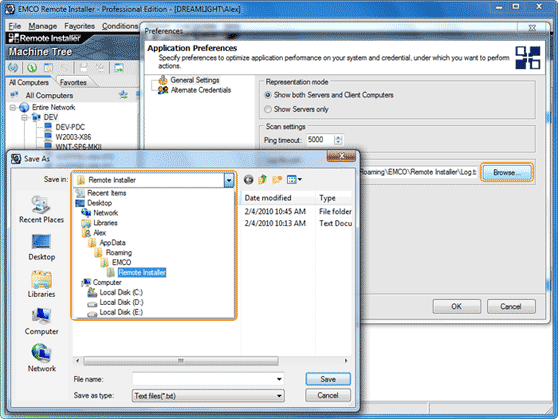Select Entire Network node in Machine Tree
The width and height of the screenshot is (558, 419).
[x=53, y=107]
